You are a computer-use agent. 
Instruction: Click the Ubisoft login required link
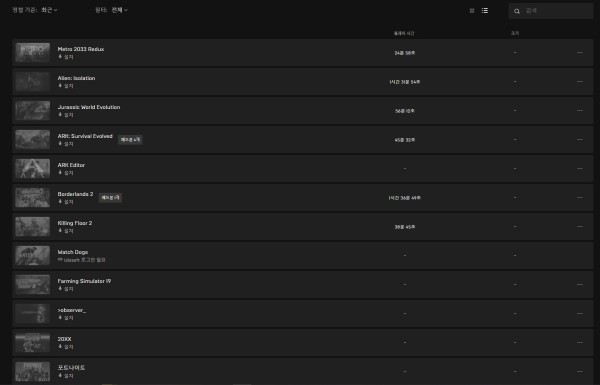coord(82,260)
